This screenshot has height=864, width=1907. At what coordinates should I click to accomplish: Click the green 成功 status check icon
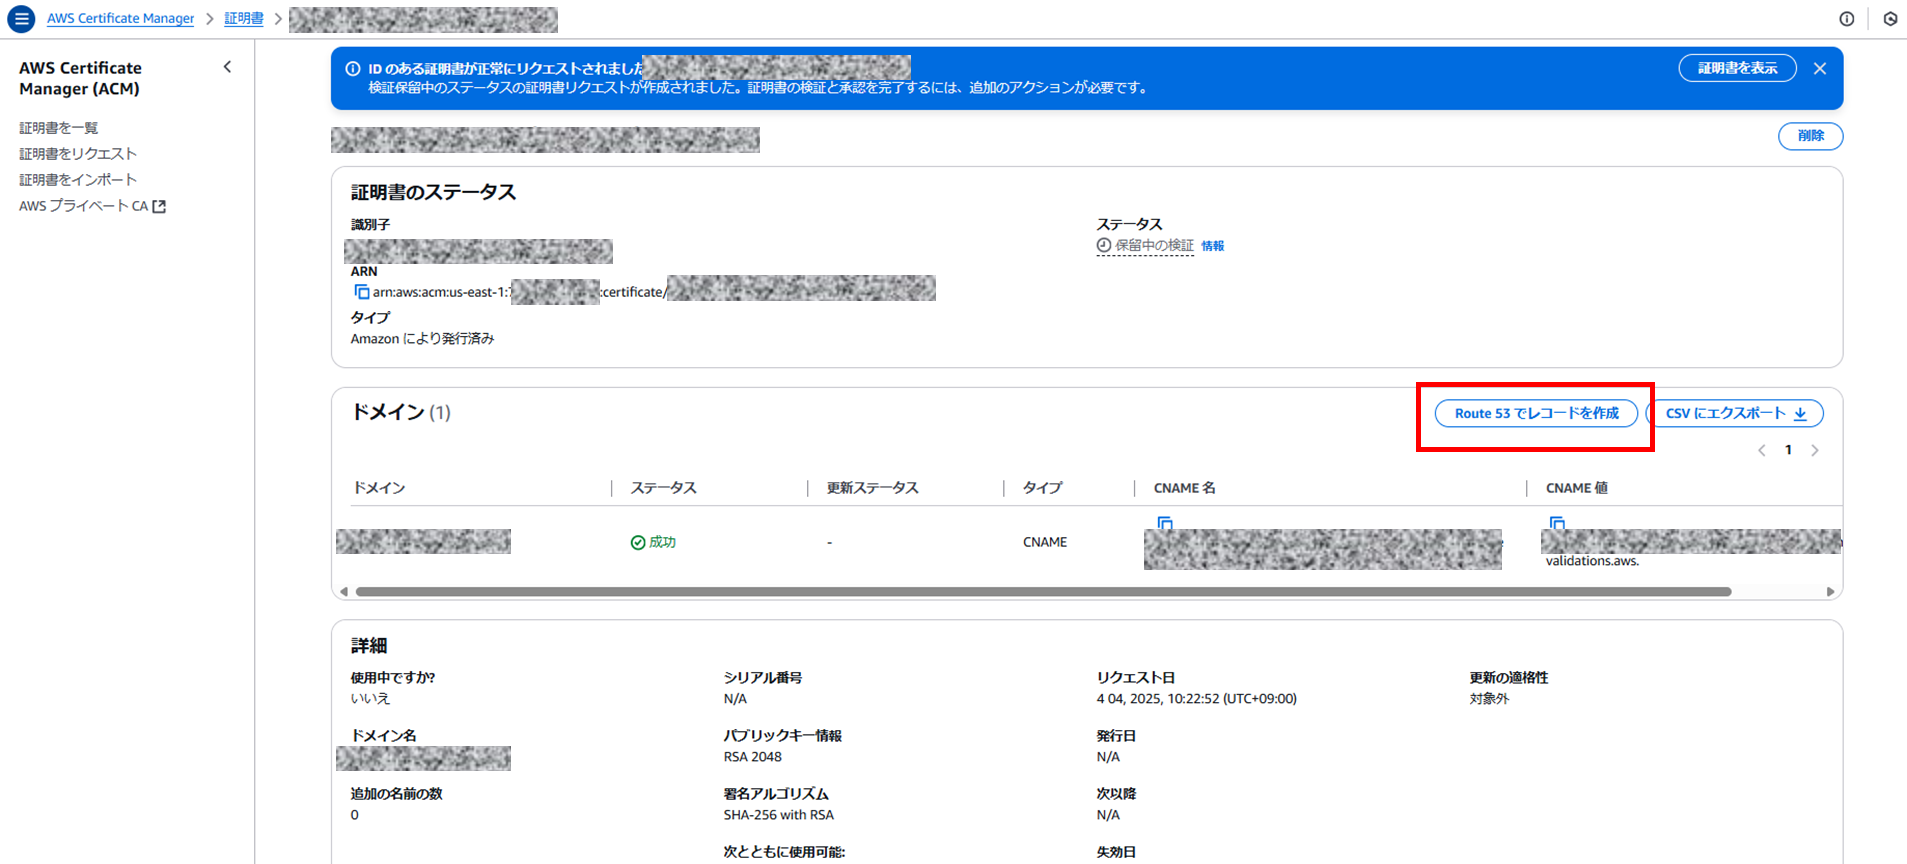pos(638,542)
